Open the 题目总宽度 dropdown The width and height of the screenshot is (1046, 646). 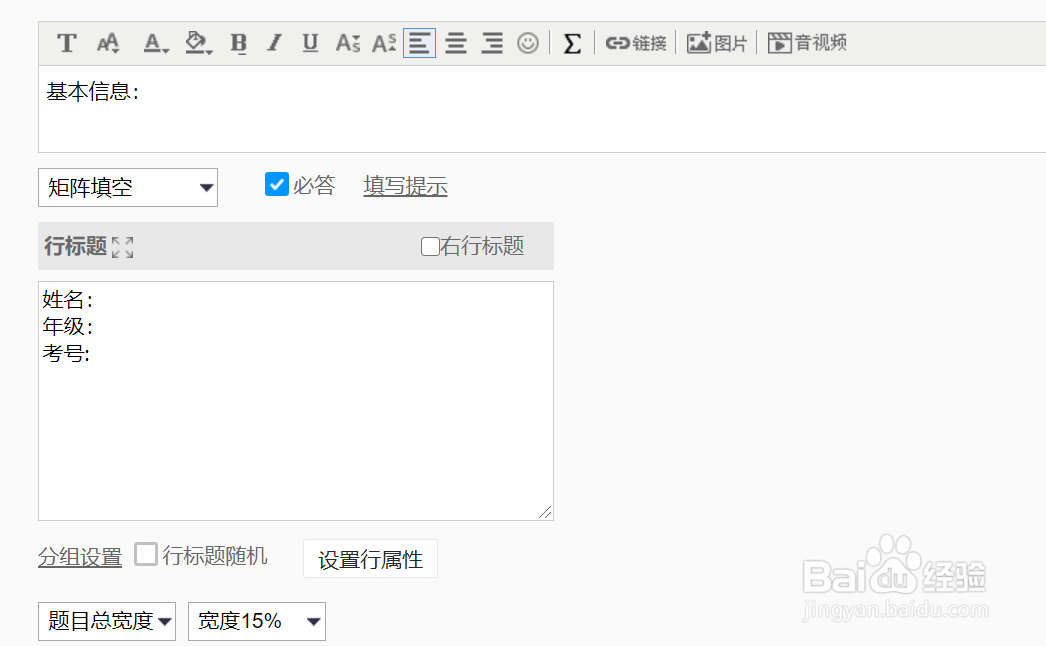click(x=107, y=621)
